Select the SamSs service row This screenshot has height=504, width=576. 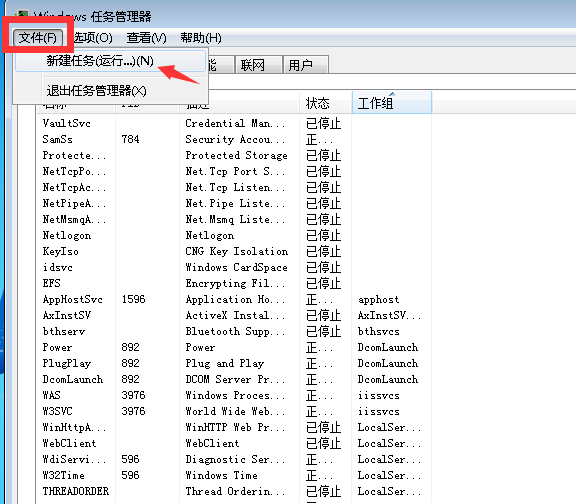(234, 140)
